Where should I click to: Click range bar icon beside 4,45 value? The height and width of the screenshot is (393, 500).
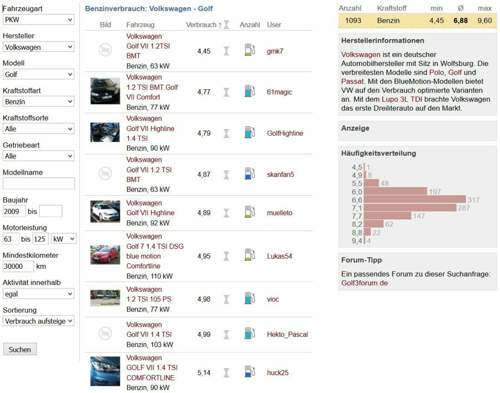(x=226, y=51)
